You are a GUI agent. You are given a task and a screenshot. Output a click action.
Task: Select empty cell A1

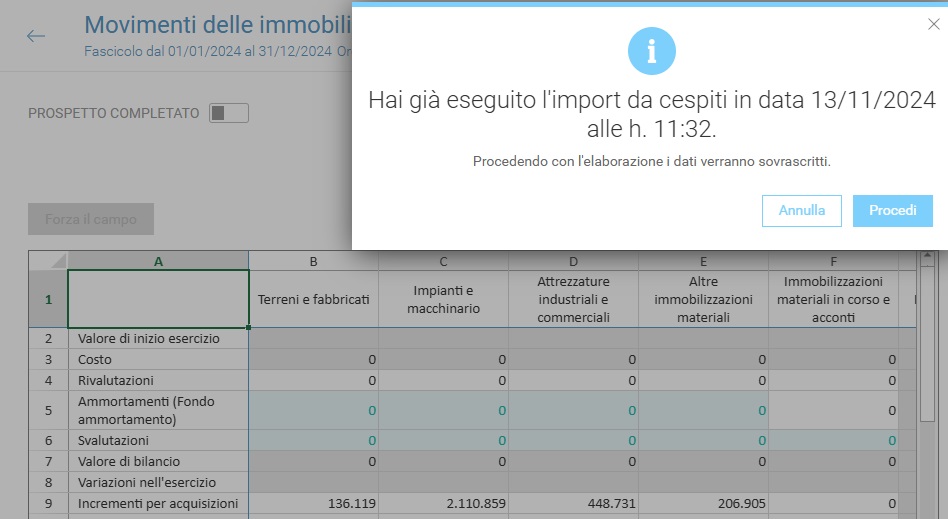(x=158, y=299)
